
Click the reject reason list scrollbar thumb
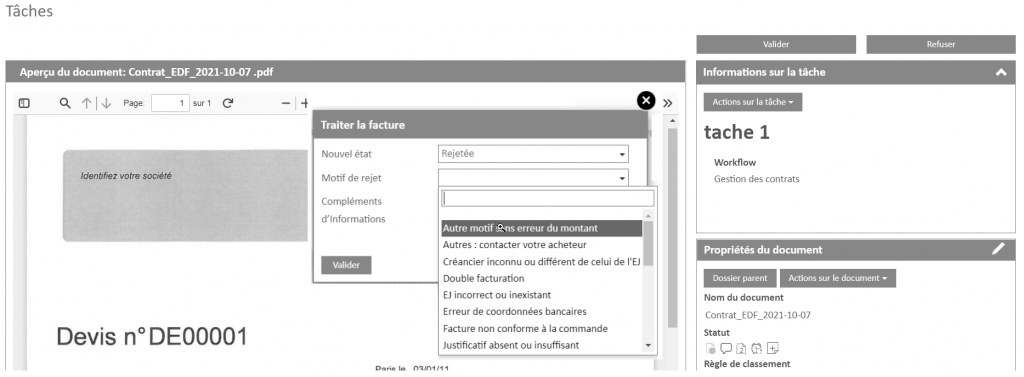point(648,243)
